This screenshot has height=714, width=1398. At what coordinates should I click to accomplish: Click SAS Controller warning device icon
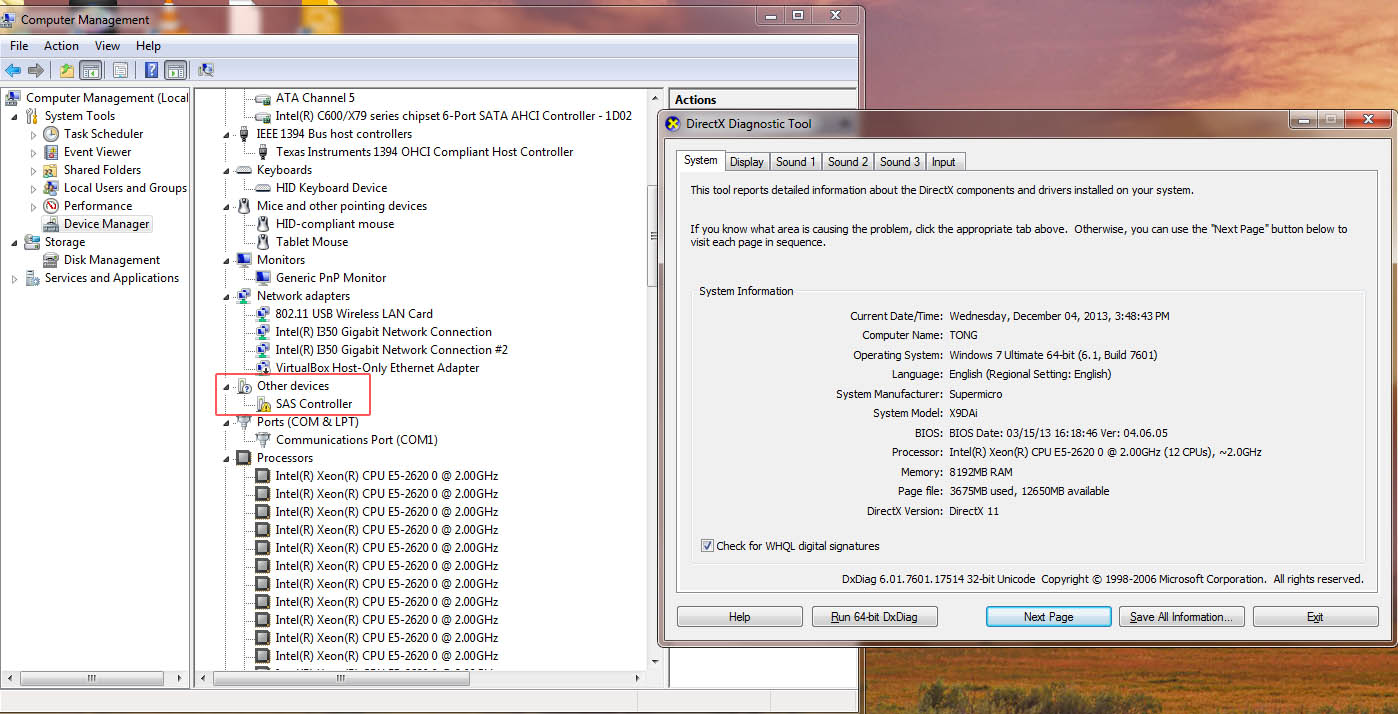[x=263, y=404]
